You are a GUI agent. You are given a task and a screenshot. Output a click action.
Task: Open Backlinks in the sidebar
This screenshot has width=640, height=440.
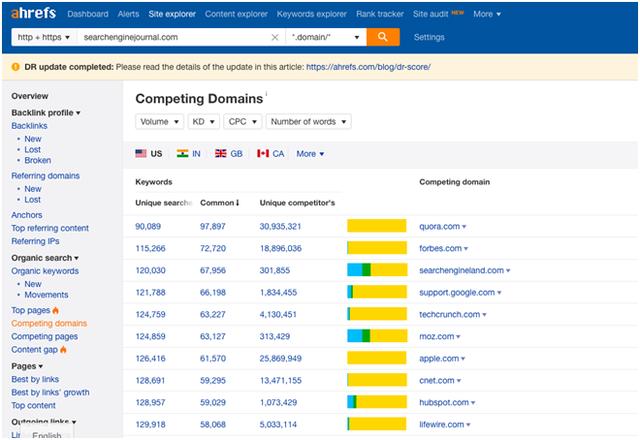29,126
